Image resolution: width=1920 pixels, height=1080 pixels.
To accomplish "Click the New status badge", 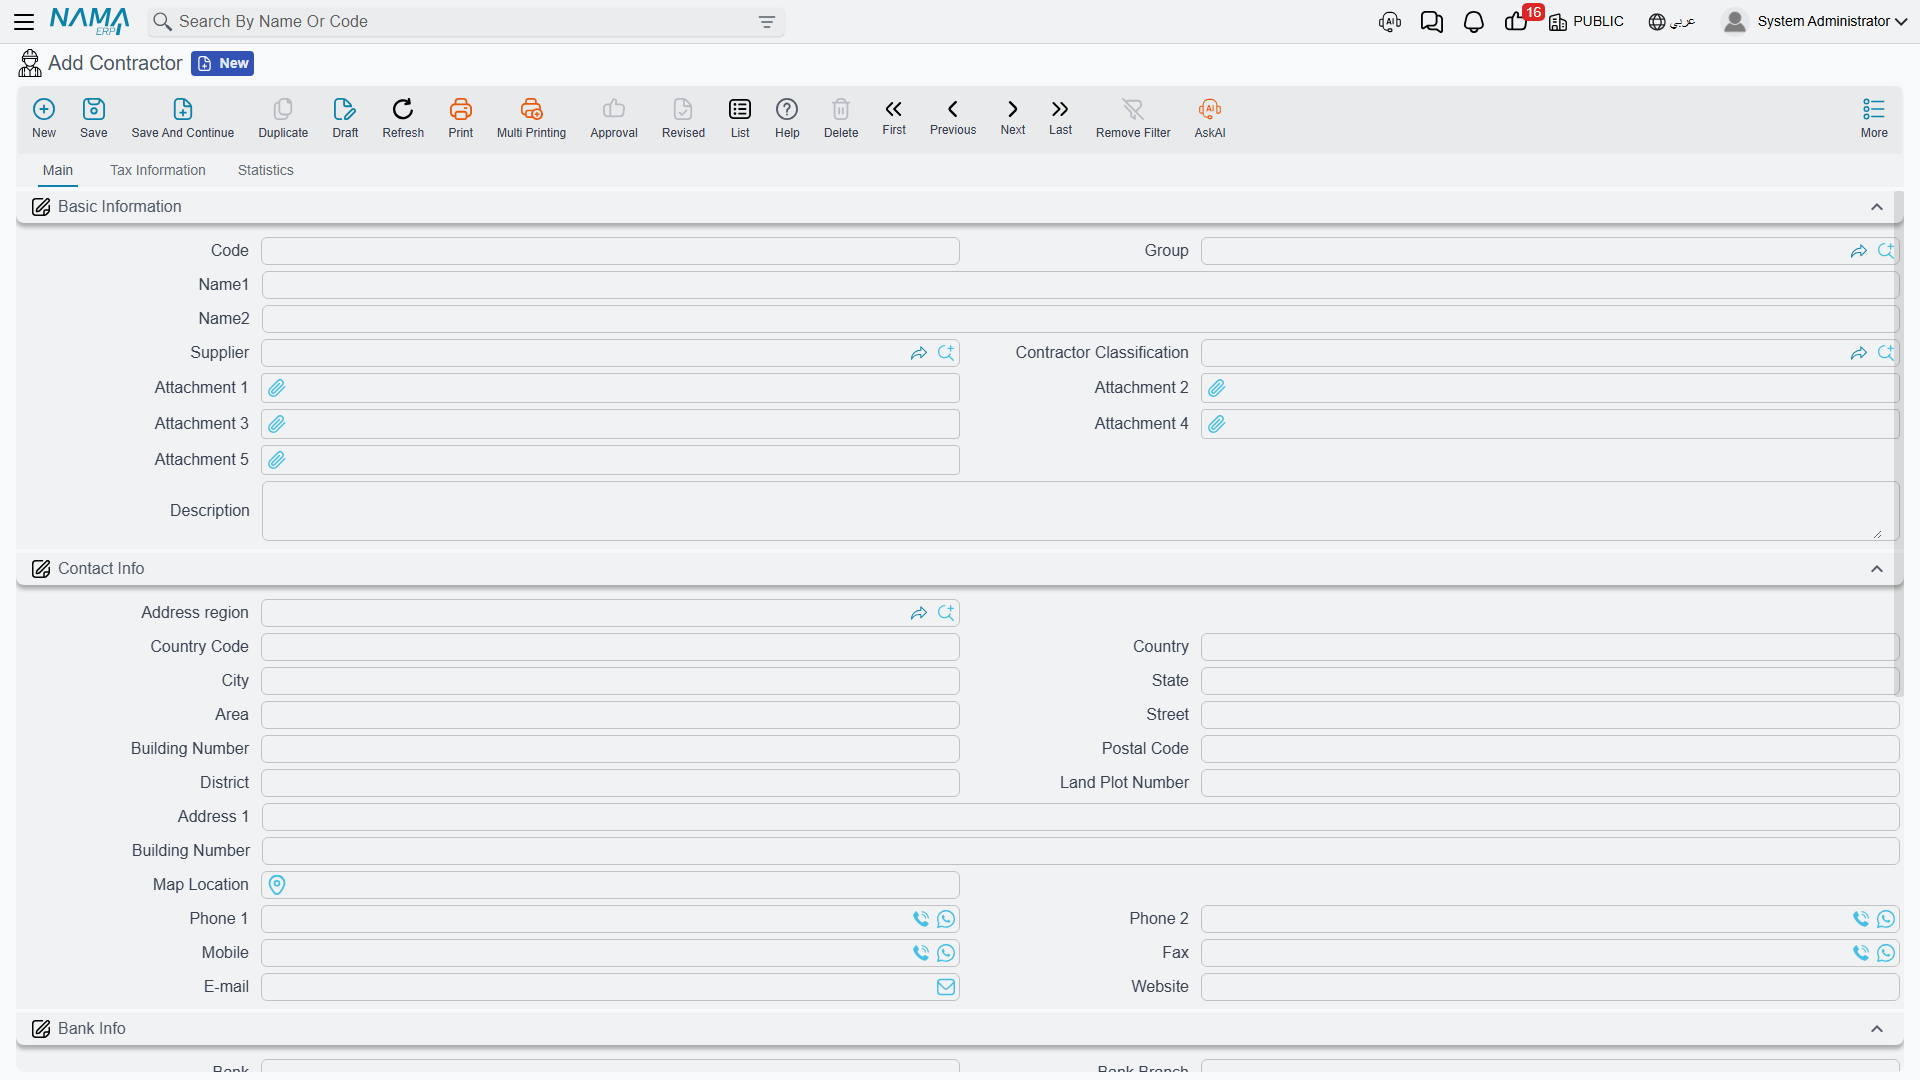I will [x=223, y=64].
